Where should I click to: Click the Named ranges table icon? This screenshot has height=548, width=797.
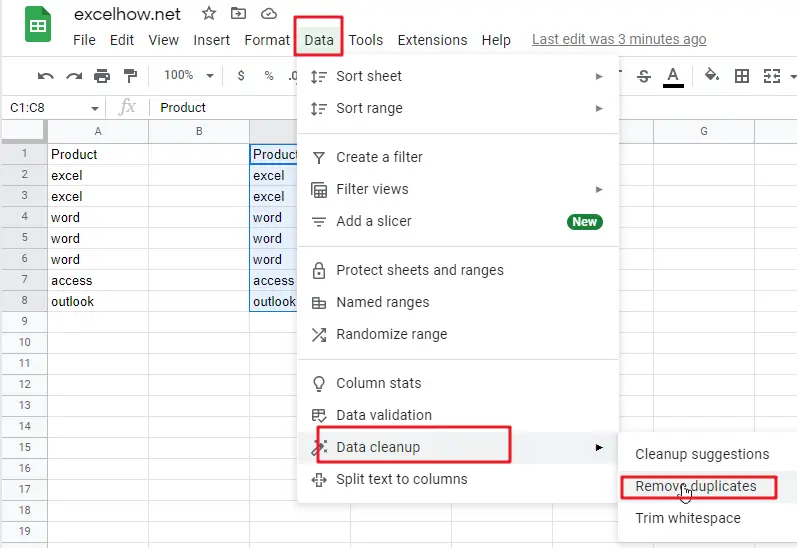(319, 303)
